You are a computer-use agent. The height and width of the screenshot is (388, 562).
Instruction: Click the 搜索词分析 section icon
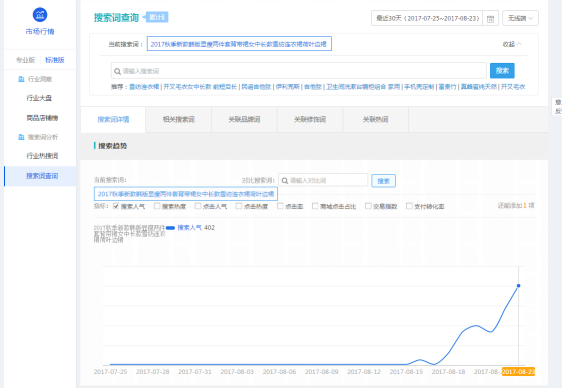21,137
